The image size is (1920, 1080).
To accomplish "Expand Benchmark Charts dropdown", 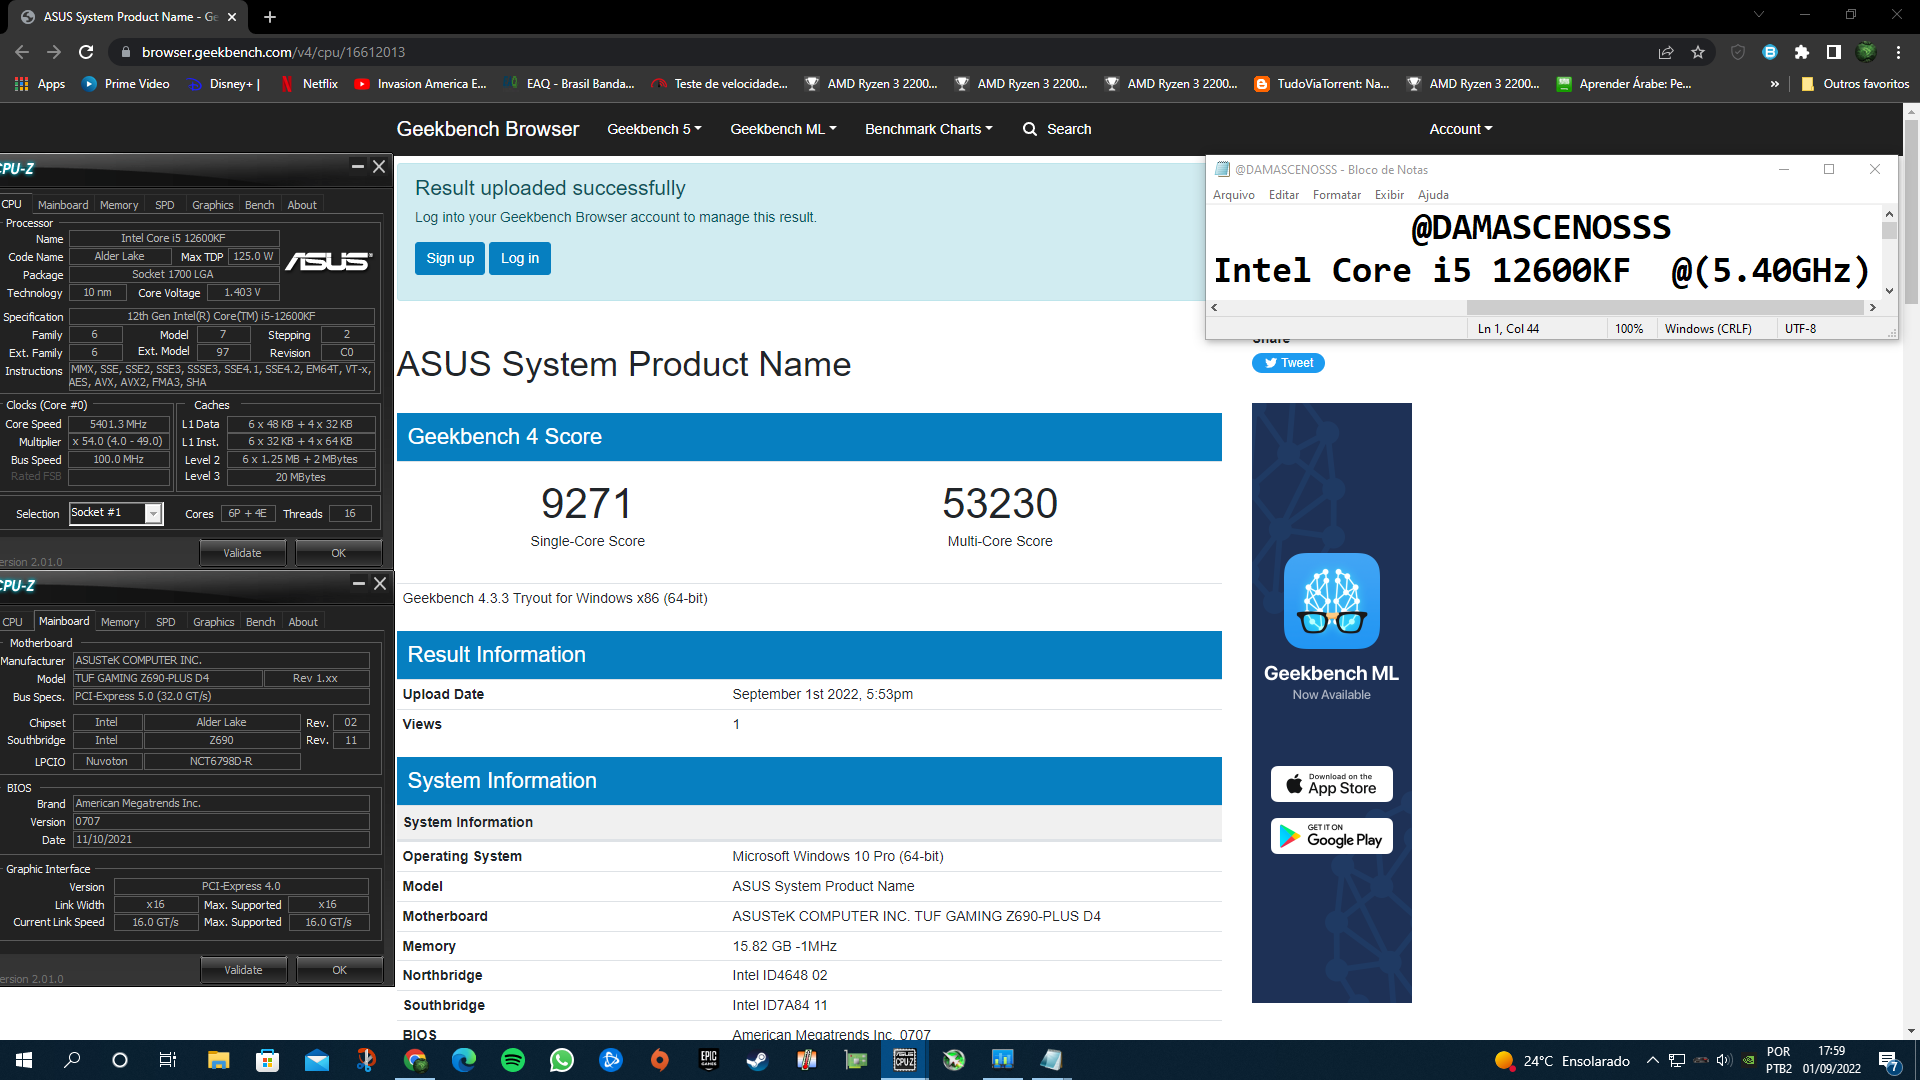I will [x=929, y=129].
